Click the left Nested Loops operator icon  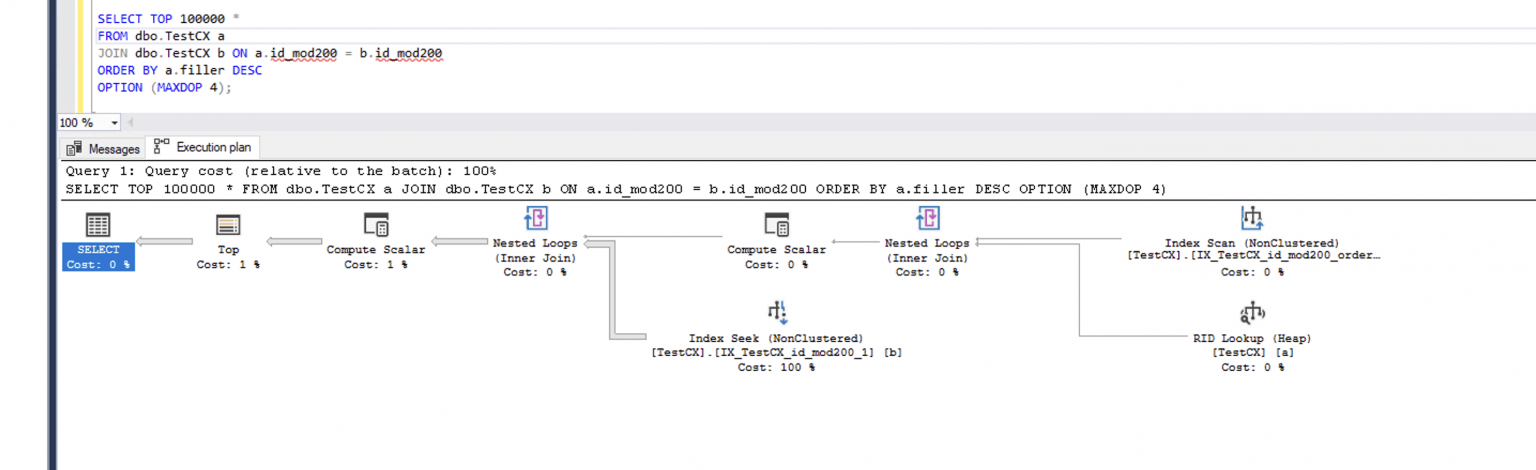(x=535, y=219)
